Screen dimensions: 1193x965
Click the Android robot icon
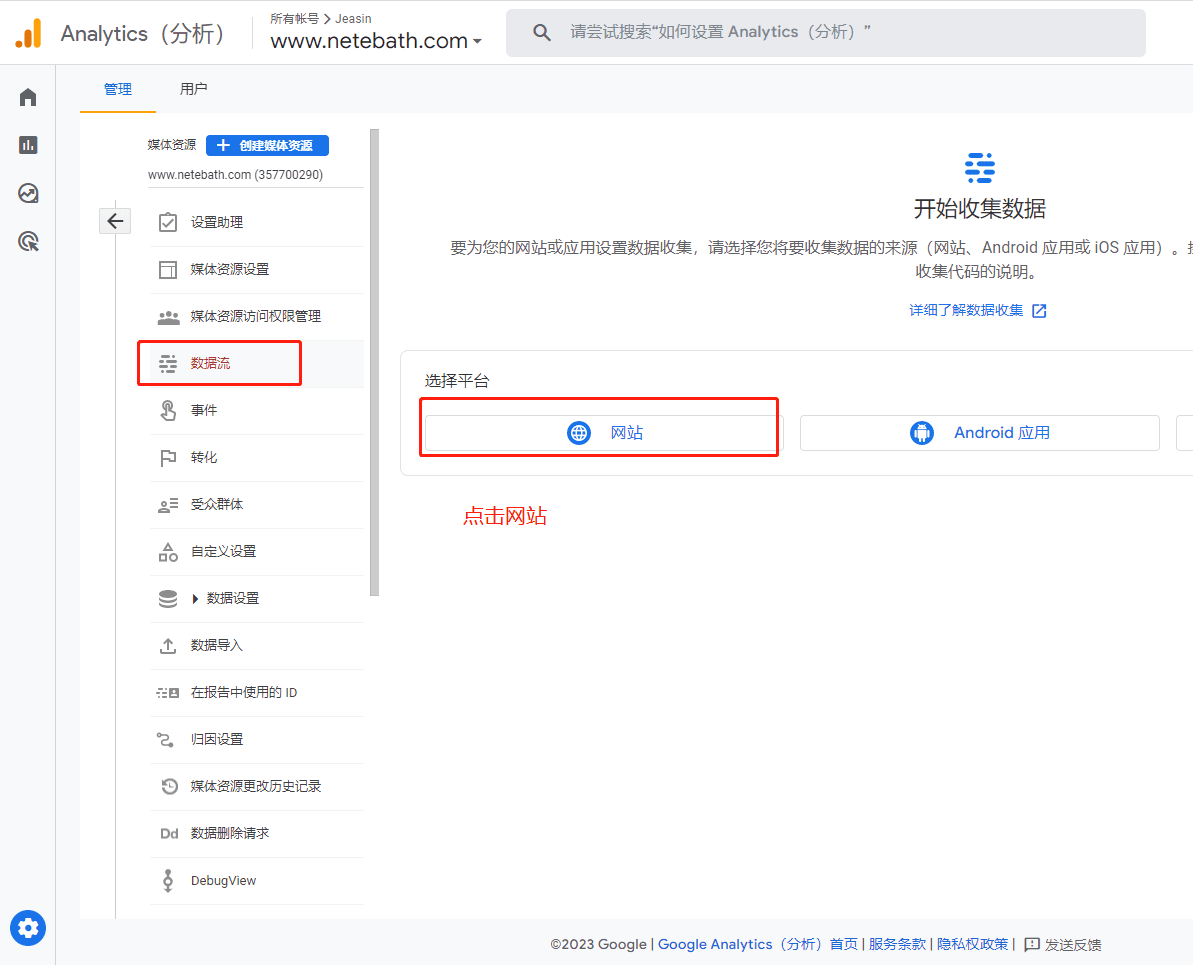pyautogui.click(x=921, y=432)
